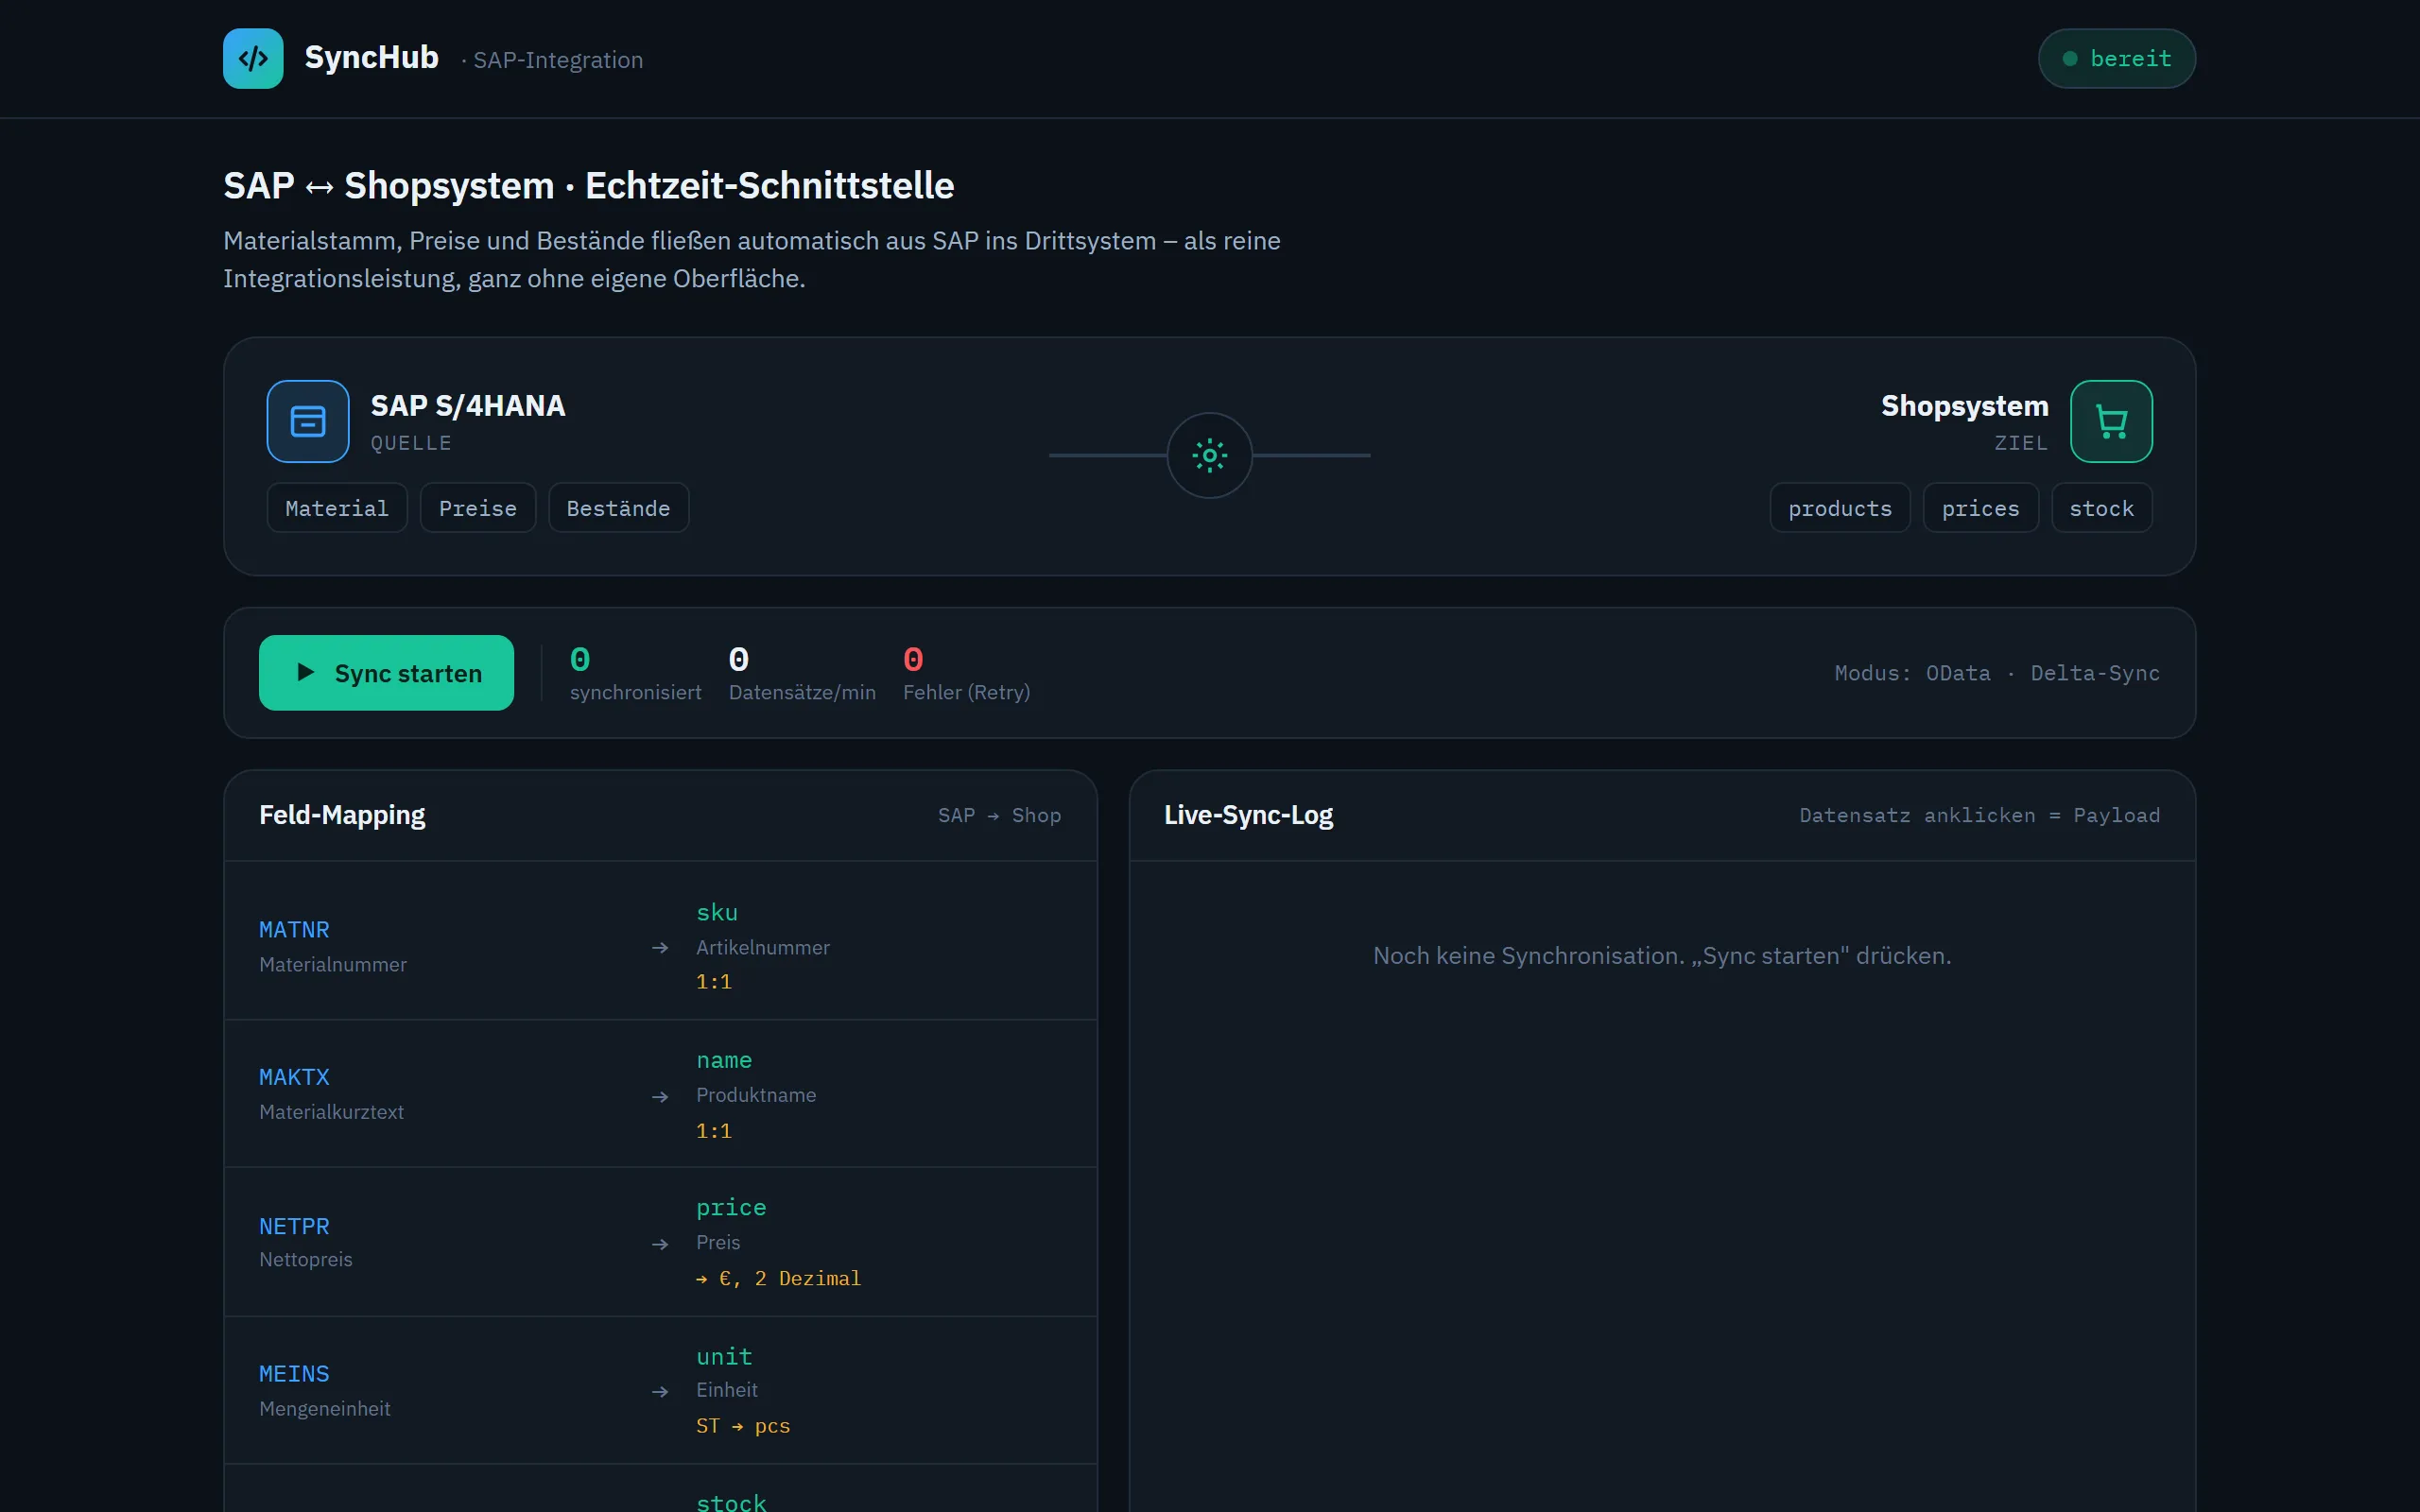
Task: Click the Nettopreis description
Action: (x=306, y=1259)
